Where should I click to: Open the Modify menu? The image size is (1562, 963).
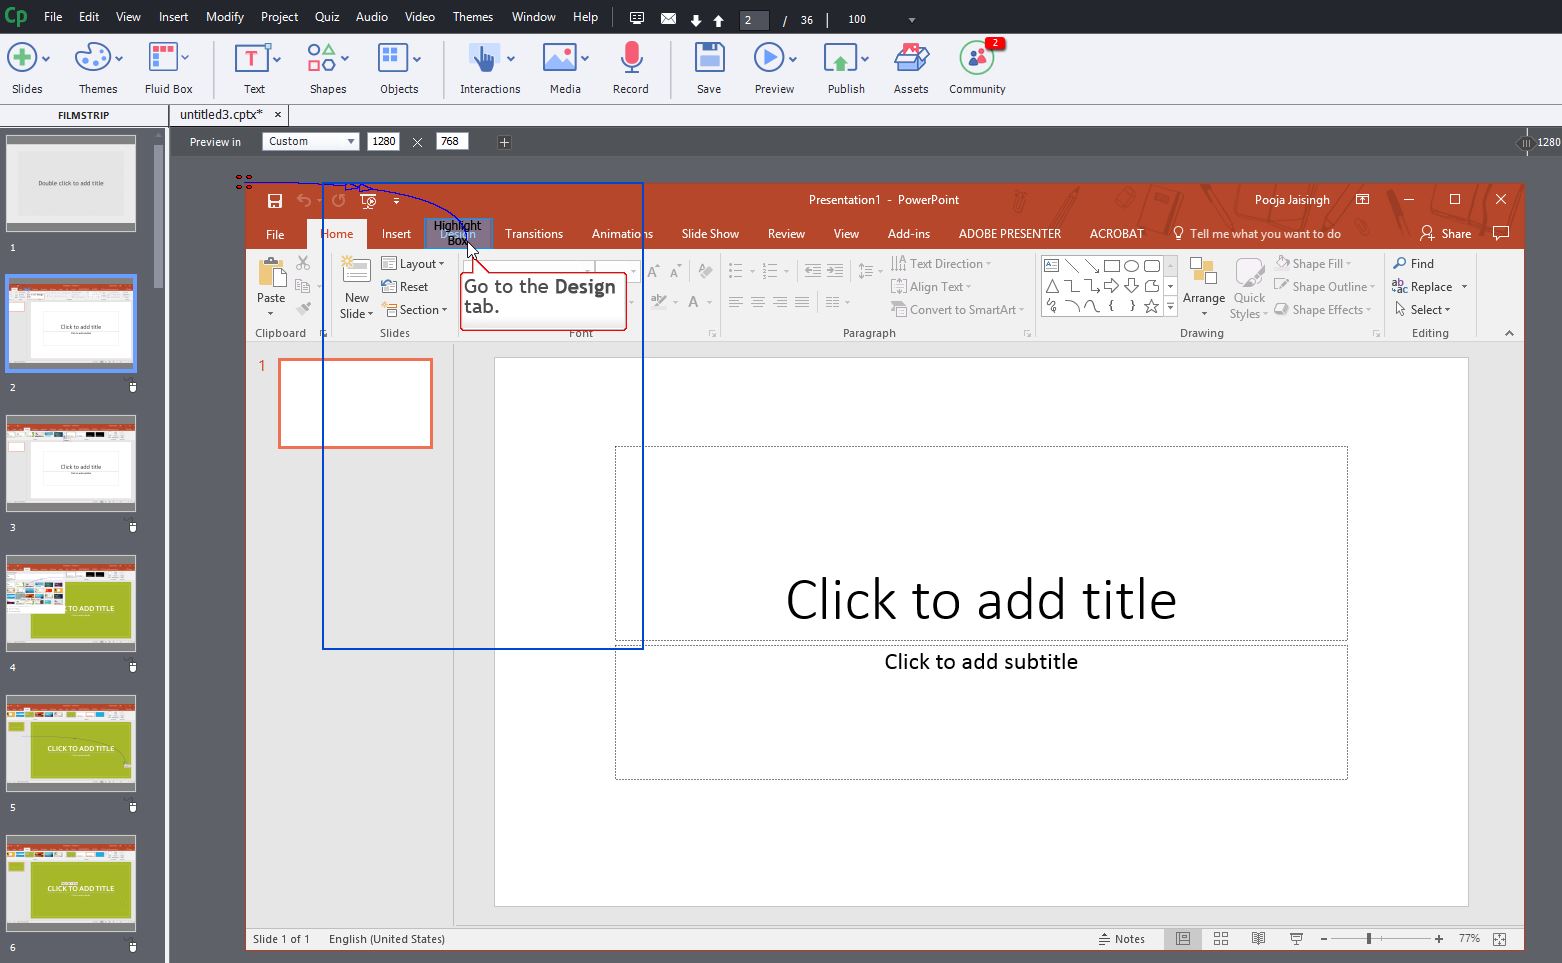coord(224,17)
